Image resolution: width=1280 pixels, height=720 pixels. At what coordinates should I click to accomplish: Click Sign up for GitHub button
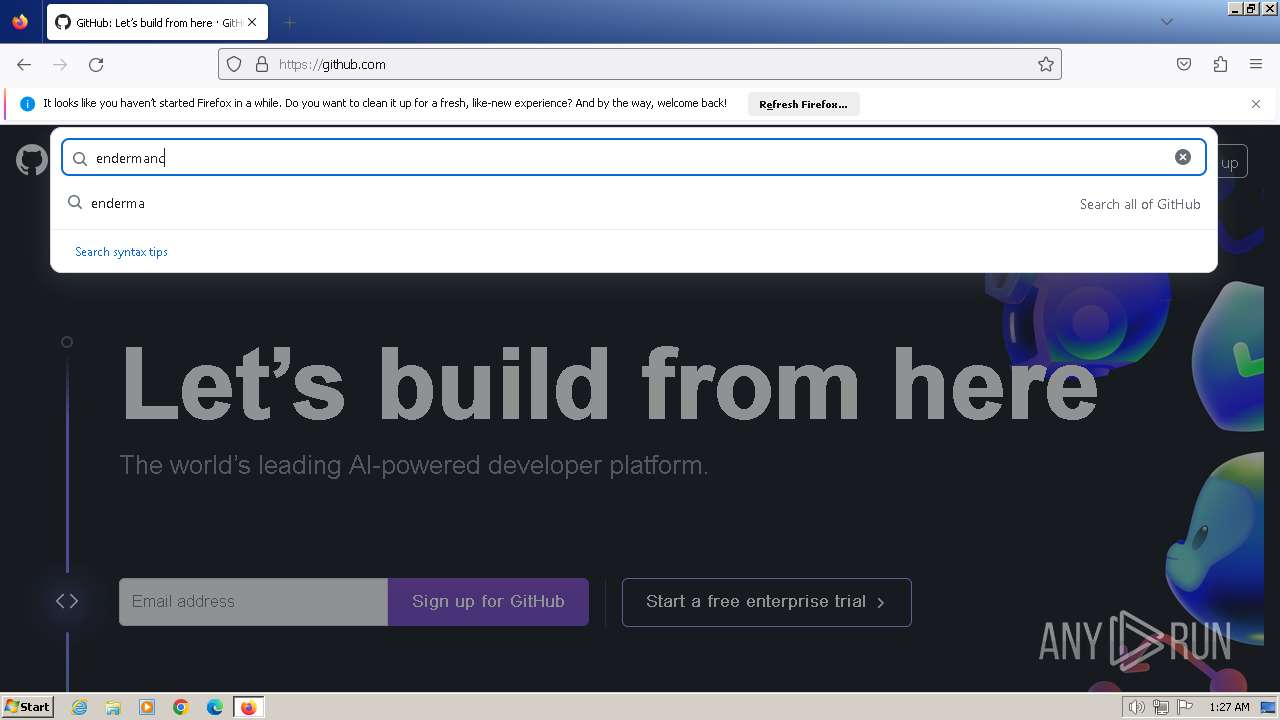coord(488,602)
